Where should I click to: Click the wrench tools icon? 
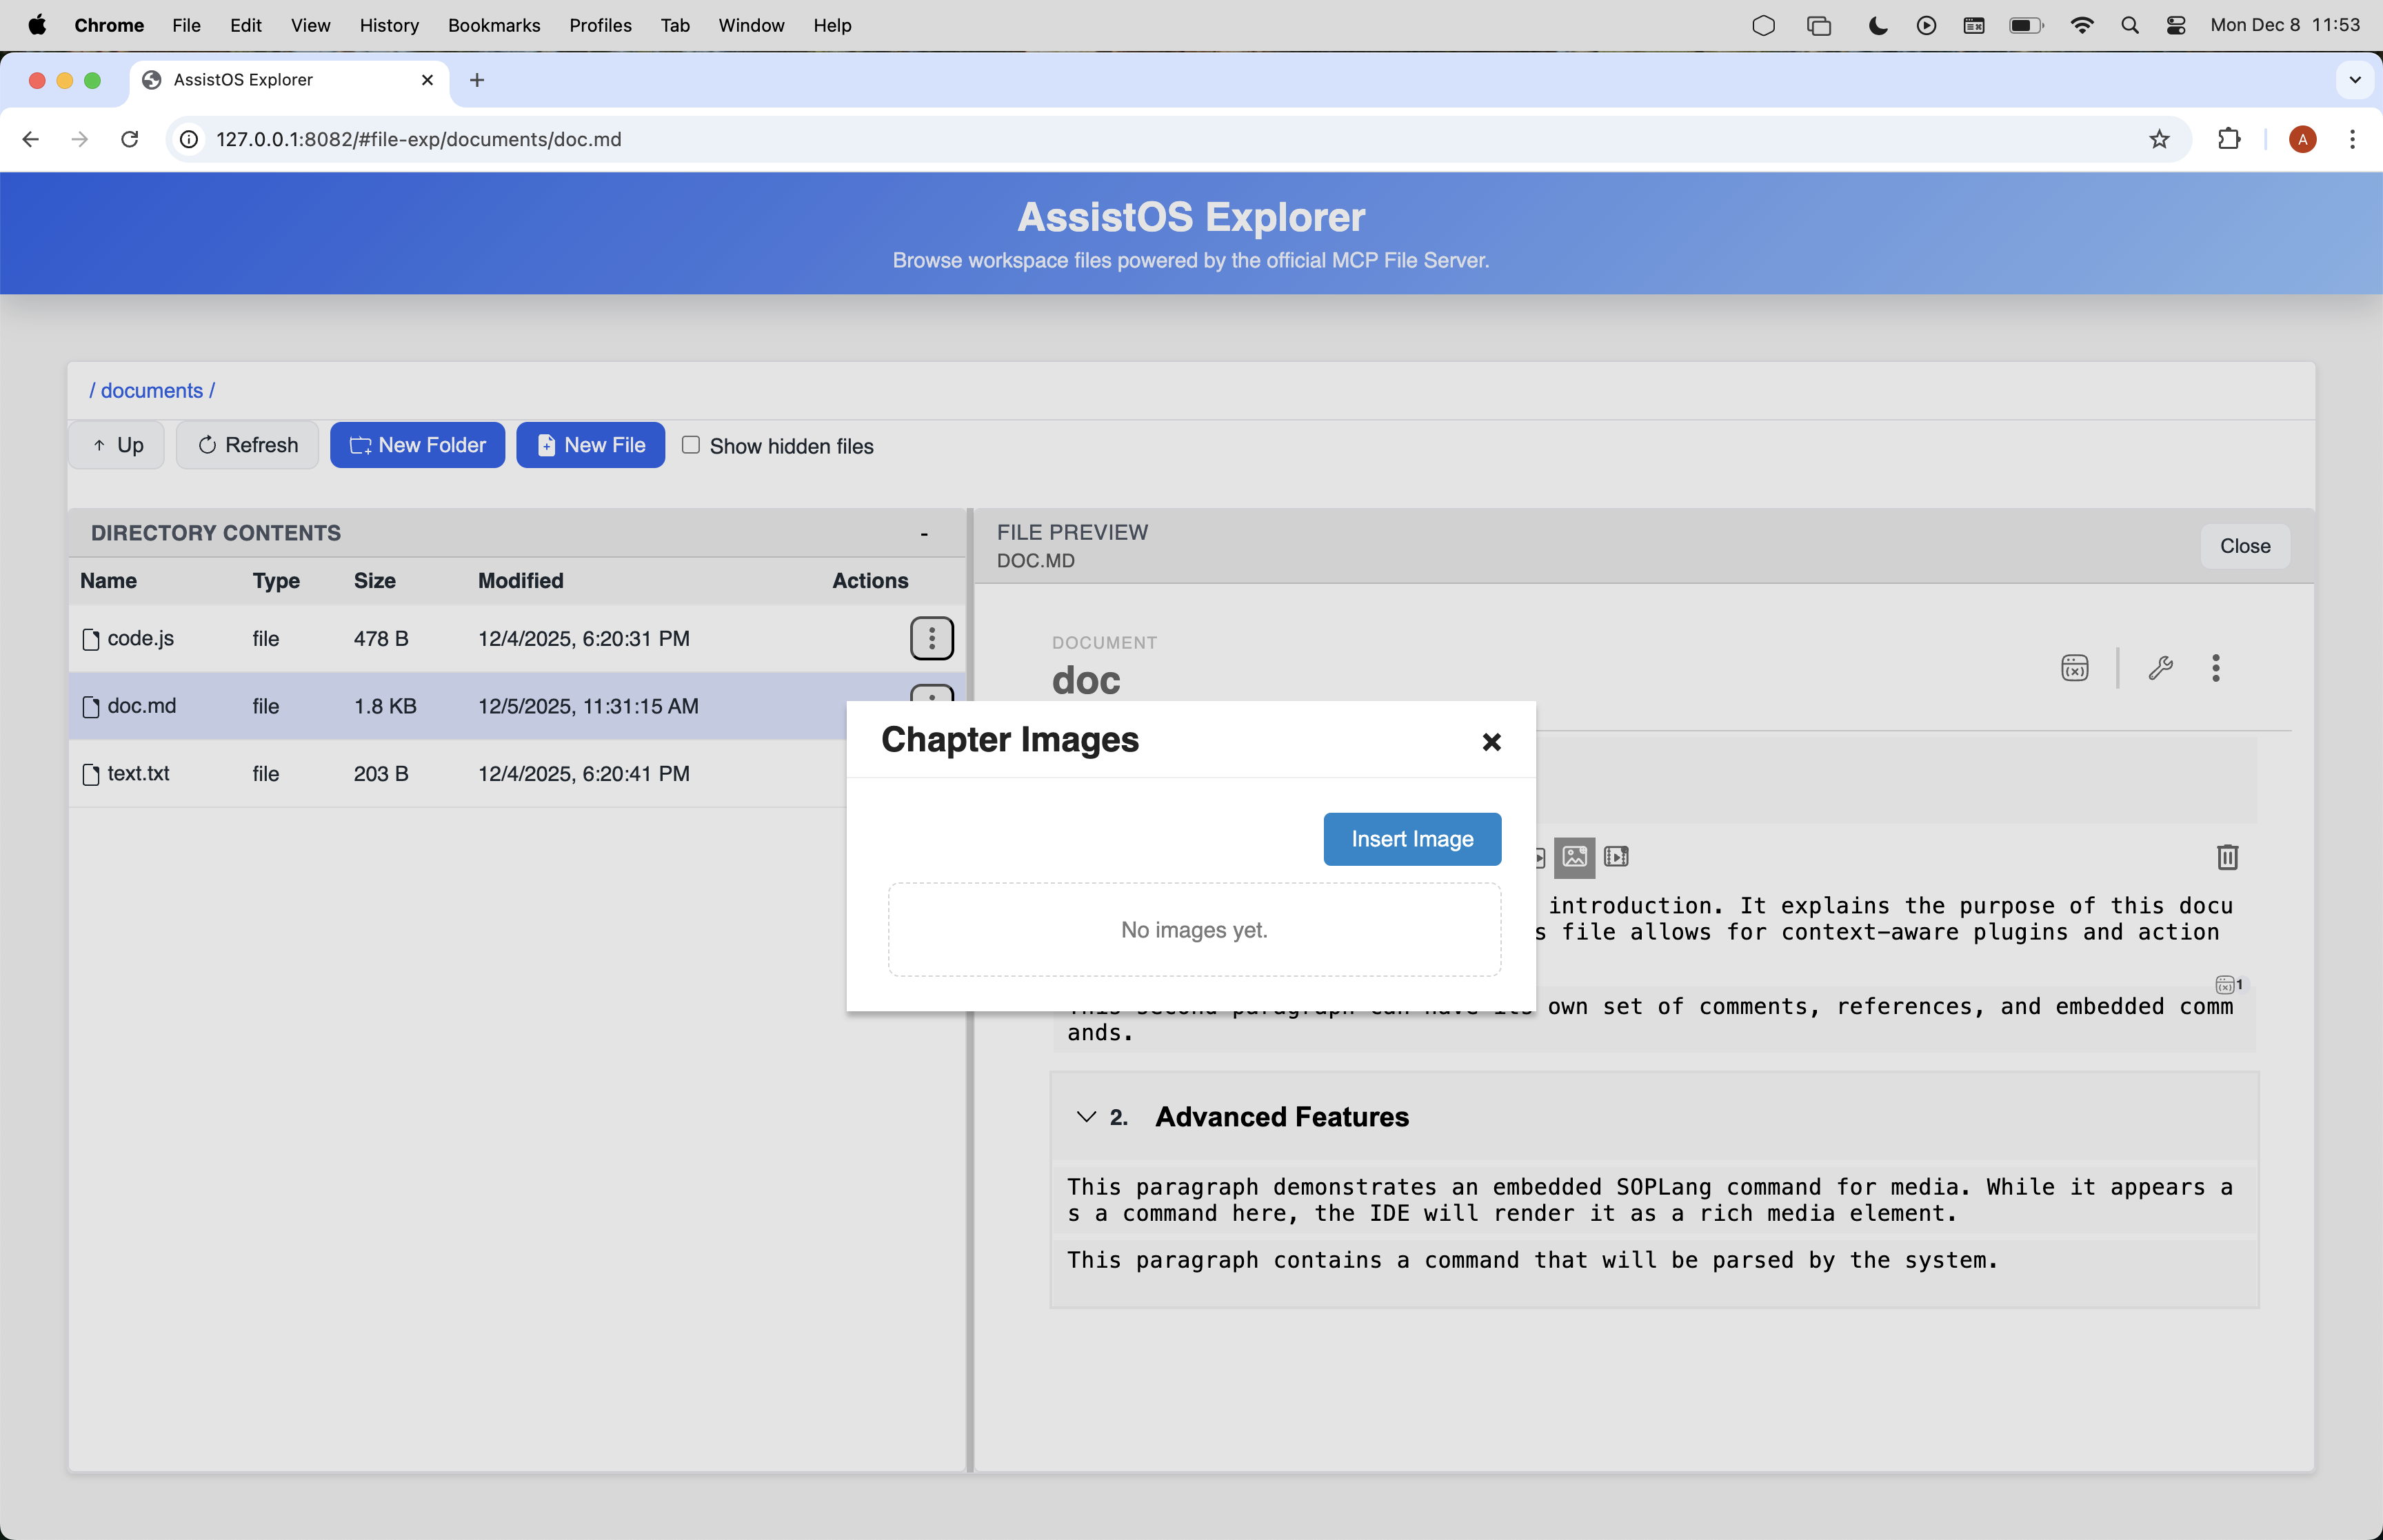2160,668
